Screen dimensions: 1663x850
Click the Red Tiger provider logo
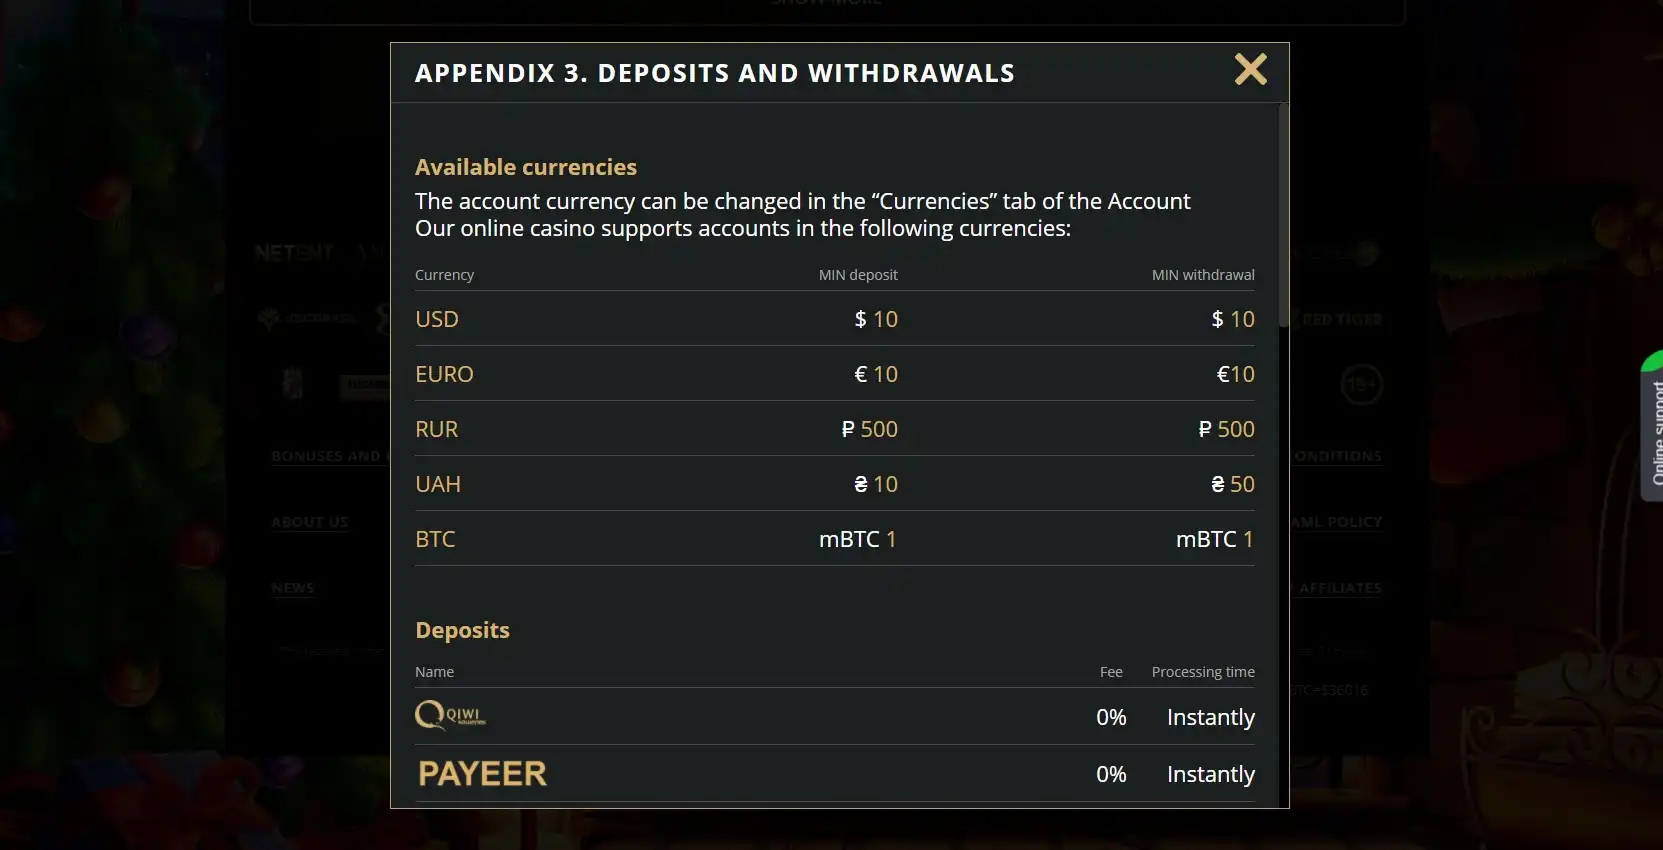[x=1342, y=320]
